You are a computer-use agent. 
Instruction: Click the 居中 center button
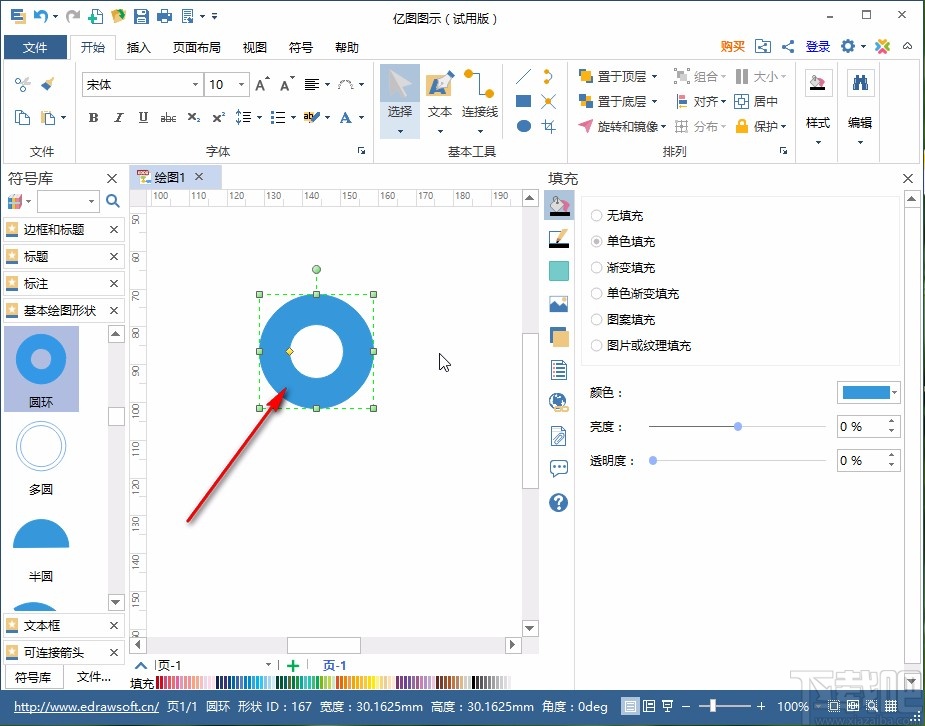756,101
